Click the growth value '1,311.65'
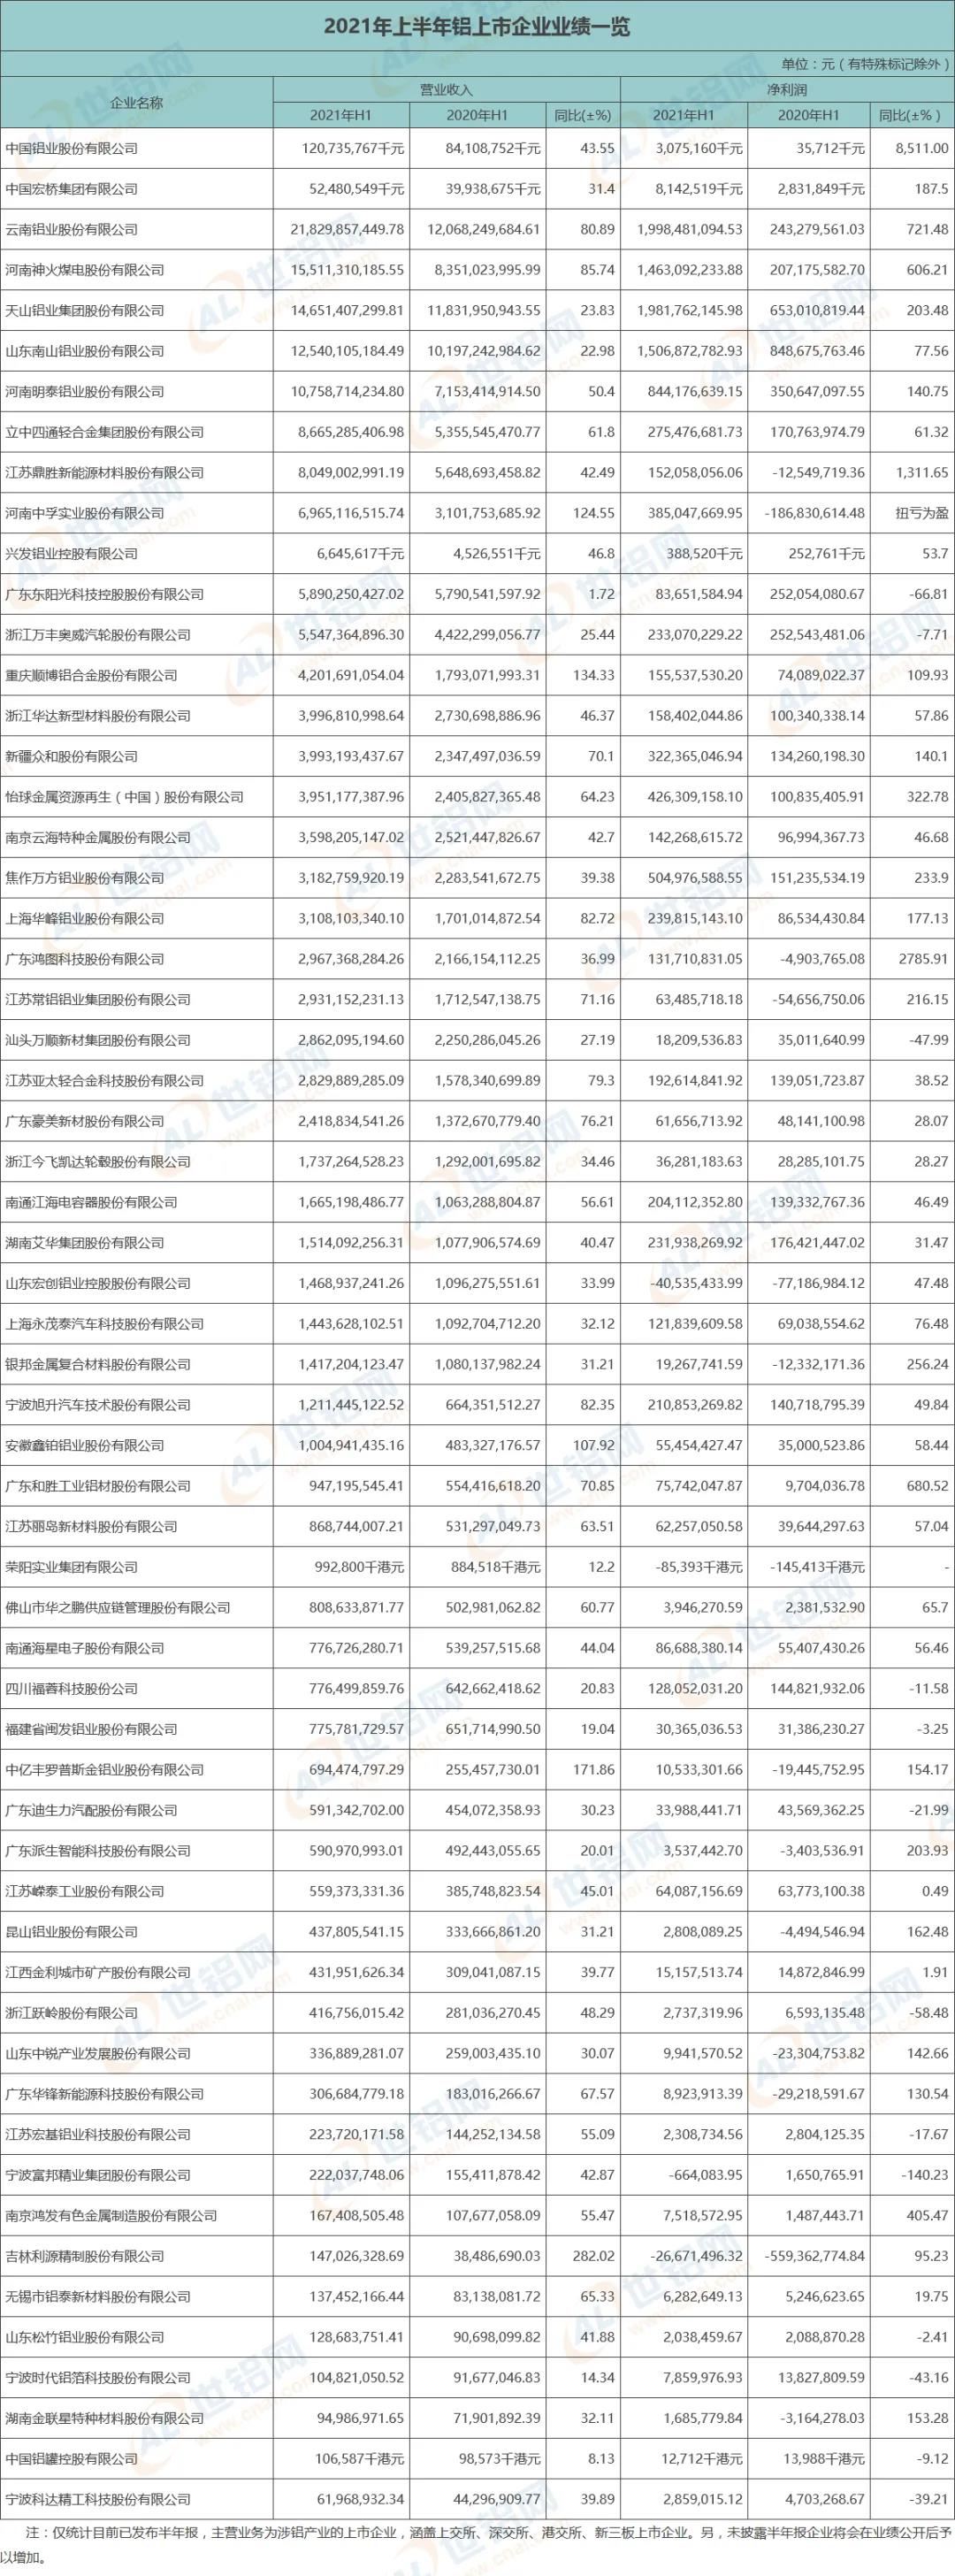This screenshot has width=955, height=2576. point(921,472)
